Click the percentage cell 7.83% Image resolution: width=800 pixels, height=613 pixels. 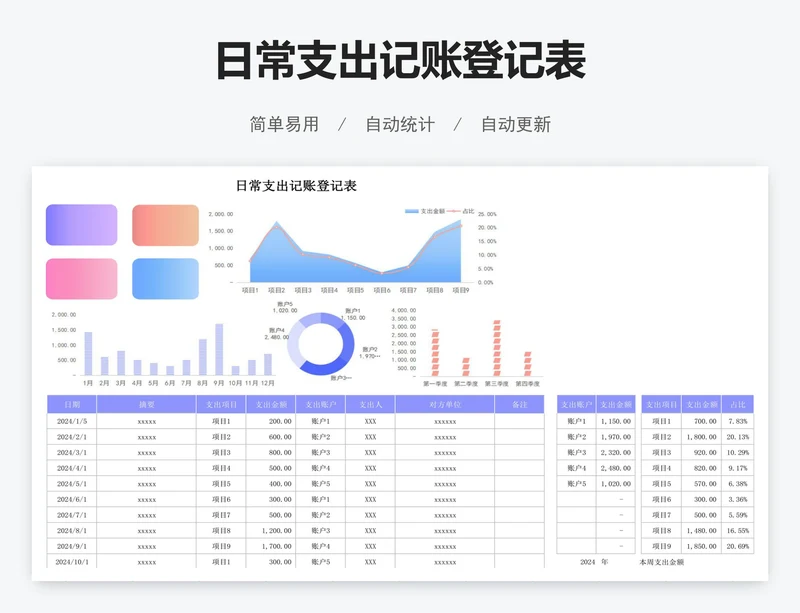(738, 421)
